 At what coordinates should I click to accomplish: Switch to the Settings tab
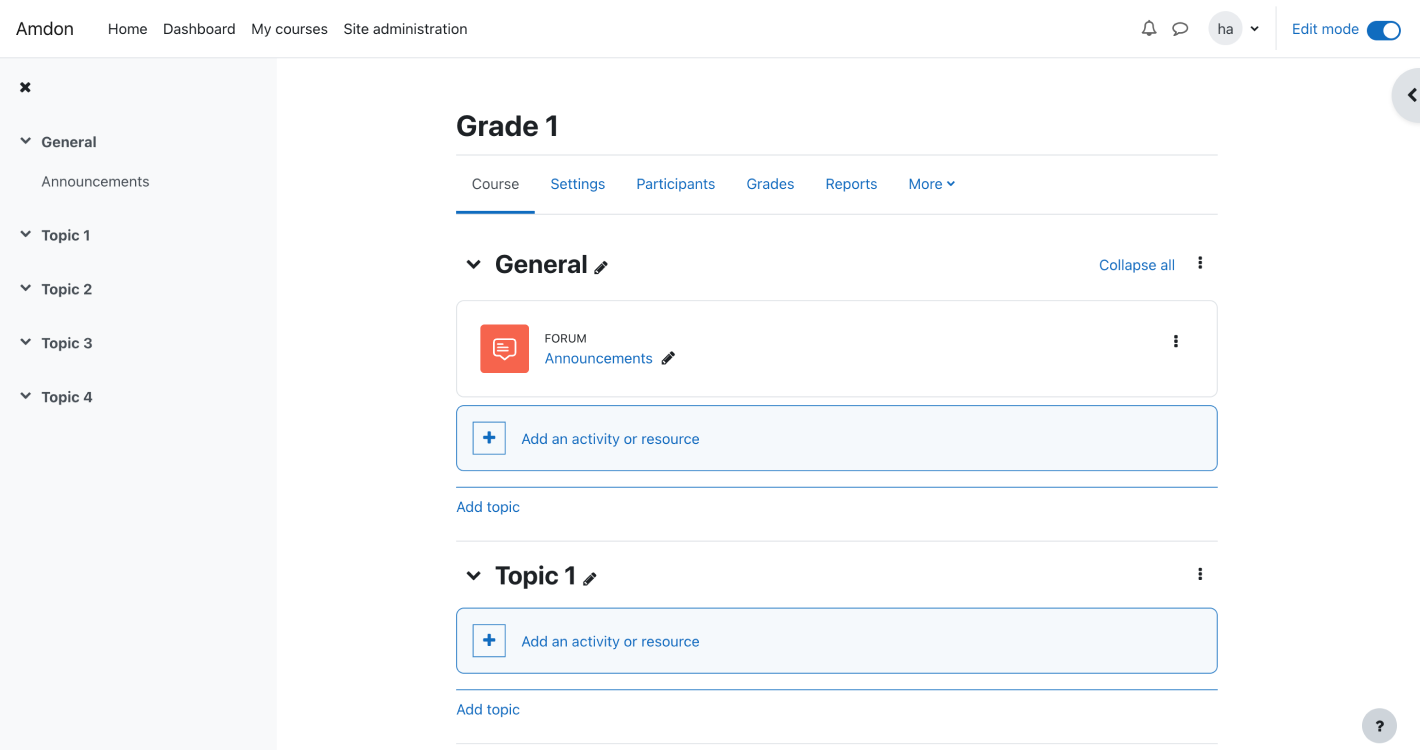[577, 184]
